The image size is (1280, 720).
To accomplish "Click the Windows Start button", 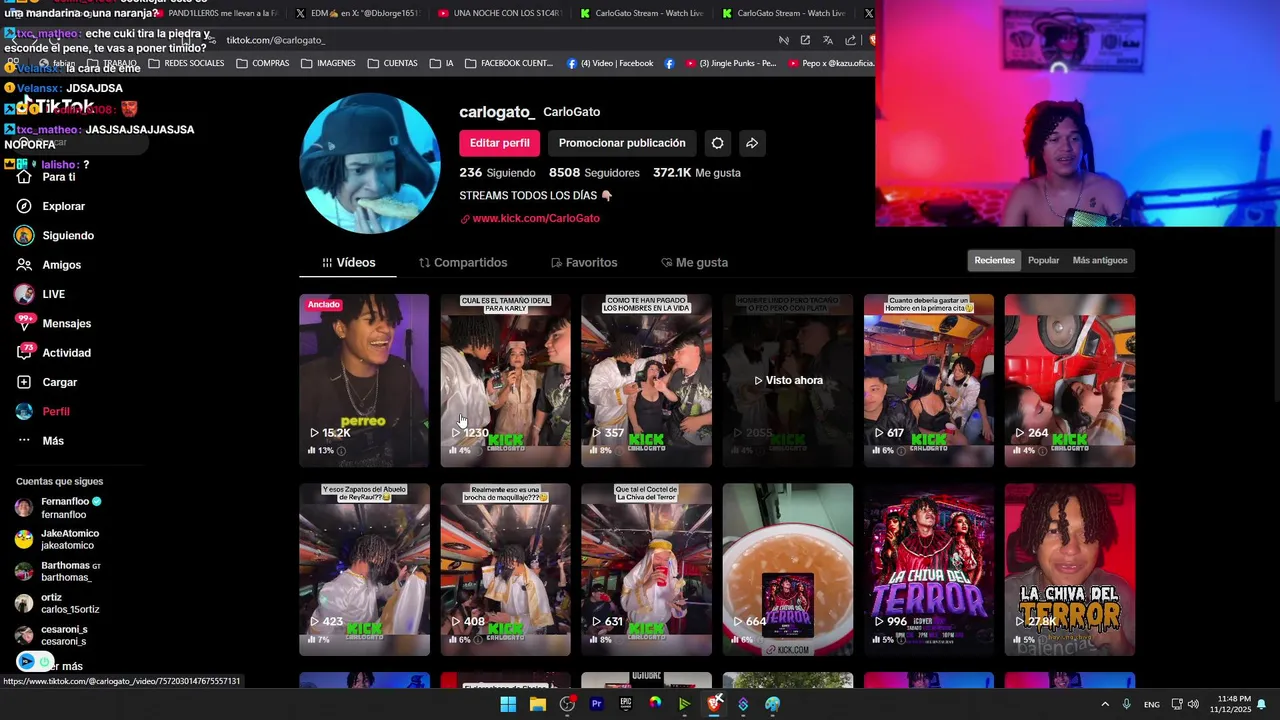I will click(508, 704).
